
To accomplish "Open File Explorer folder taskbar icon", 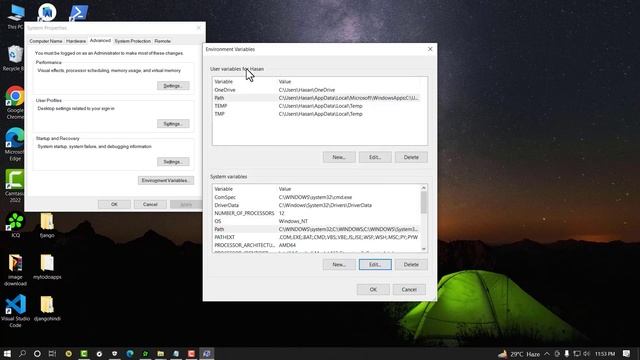I will pyautogui.click(x=160, y=353).
